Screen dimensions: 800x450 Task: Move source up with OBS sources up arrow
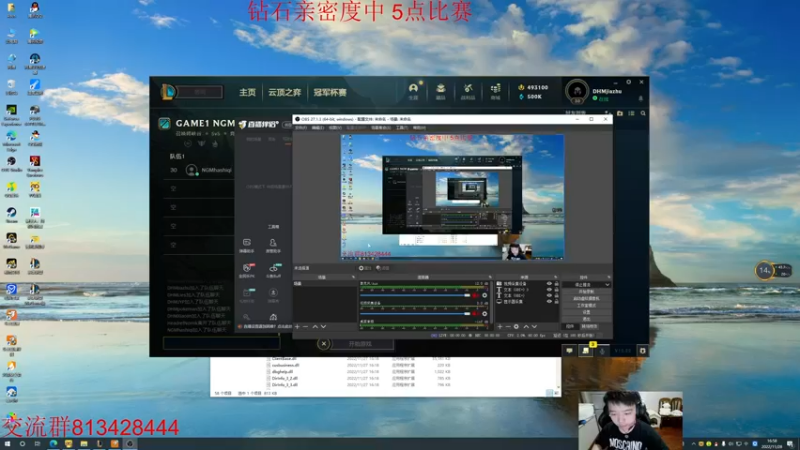pos(526,327)
